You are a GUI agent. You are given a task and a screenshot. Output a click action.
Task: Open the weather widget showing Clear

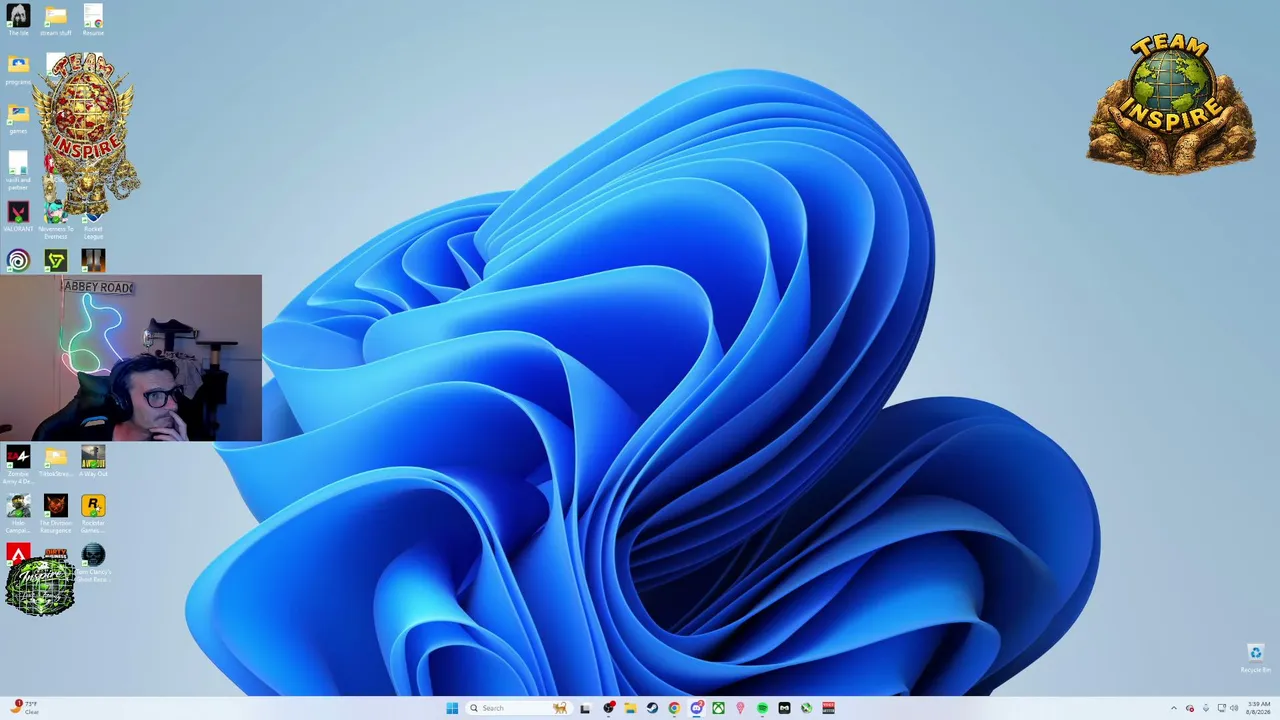point(25,708)
